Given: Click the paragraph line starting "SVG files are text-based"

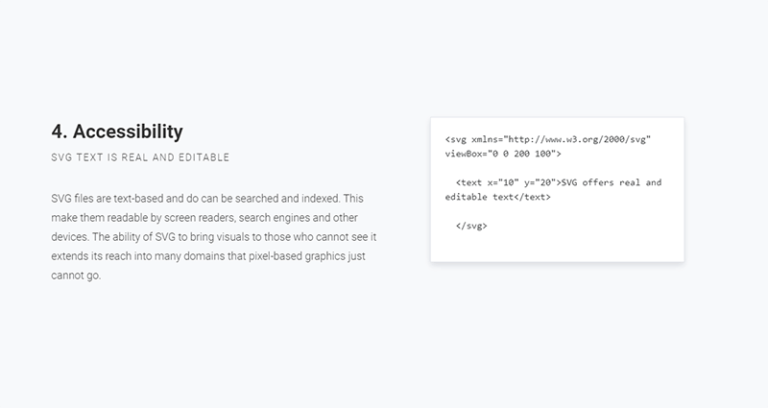Looking at the screenshot, I should [x=207, y=198].
